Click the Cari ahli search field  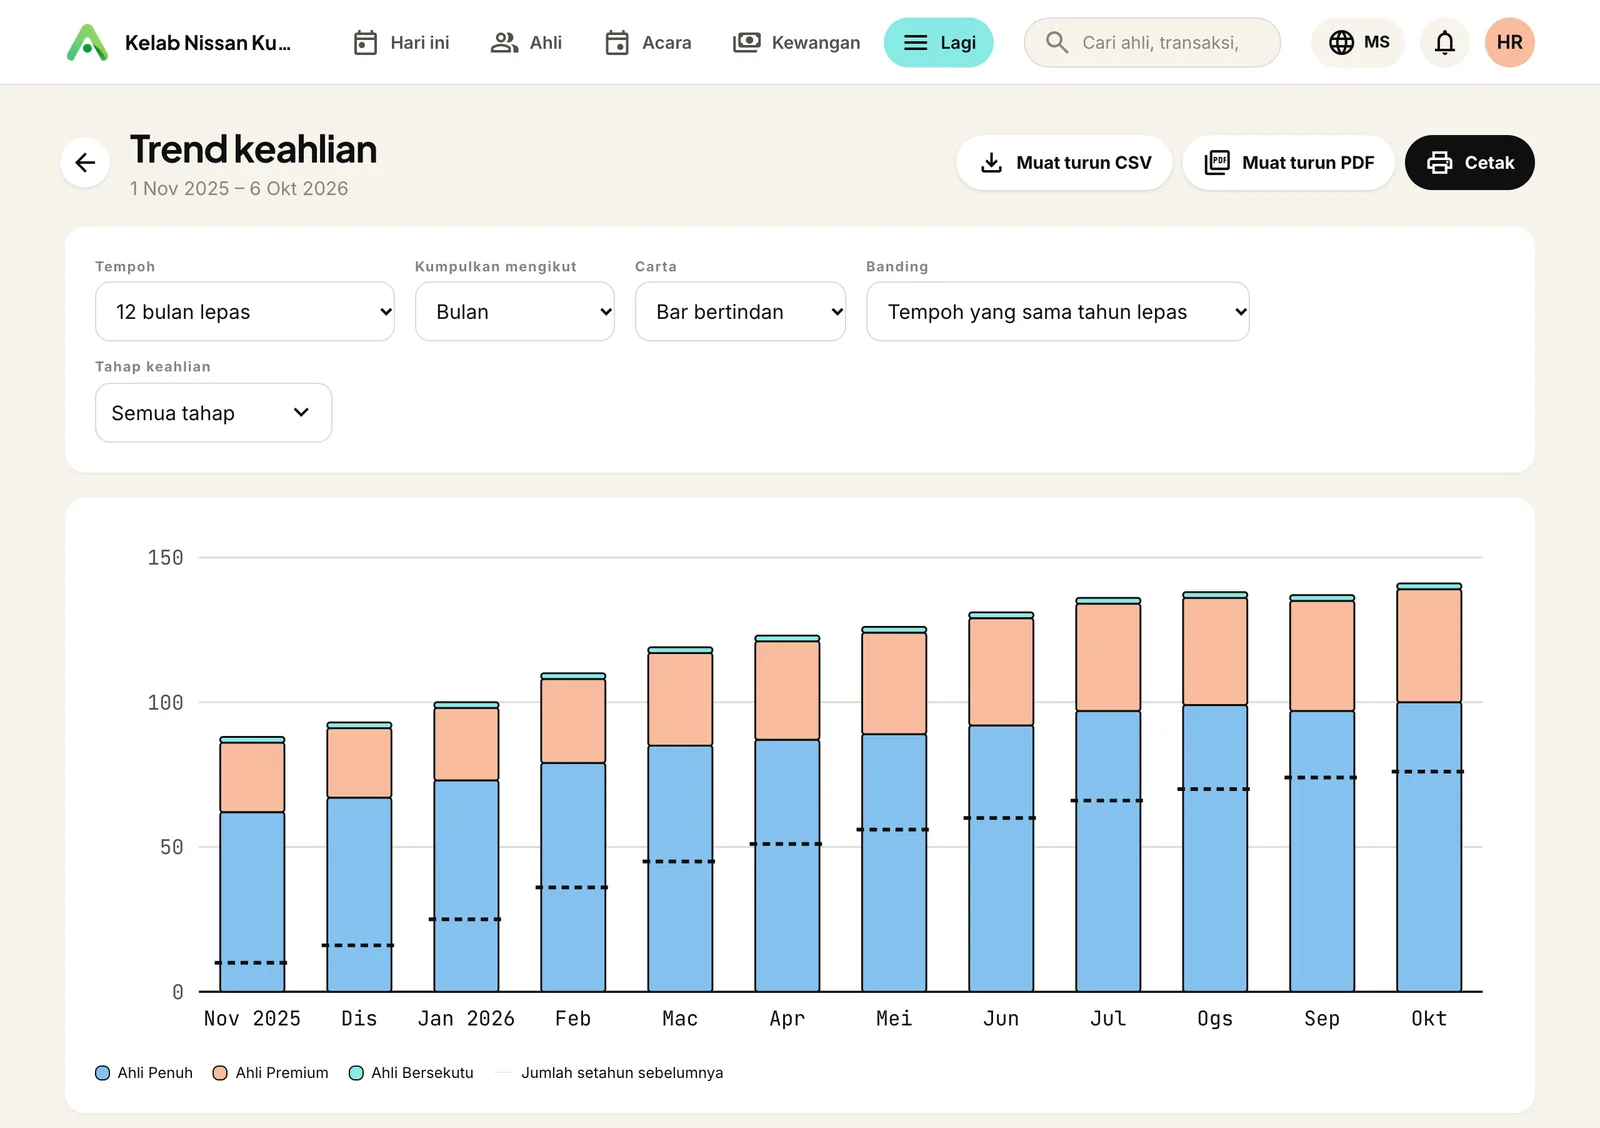(1152, 42)
